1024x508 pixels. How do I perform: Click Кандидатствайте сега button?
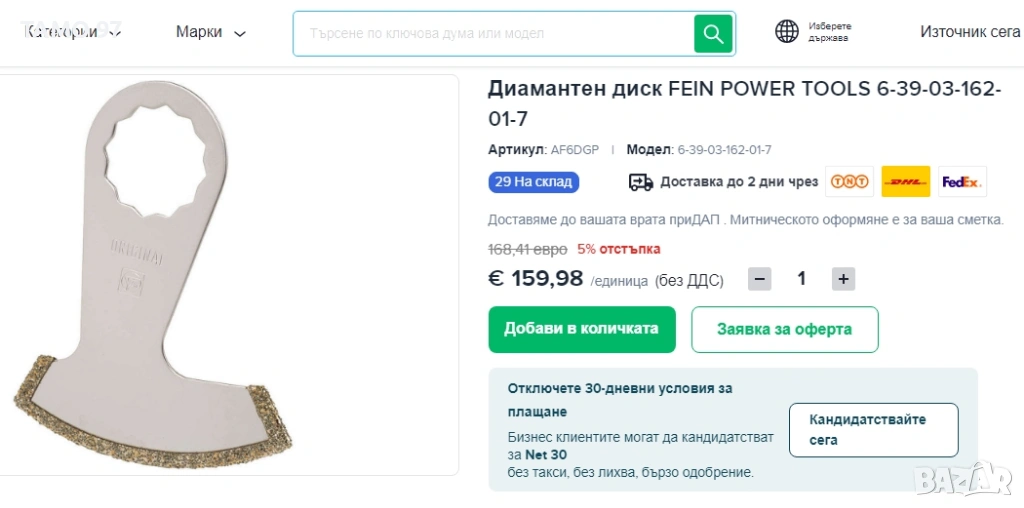[874, 430]
